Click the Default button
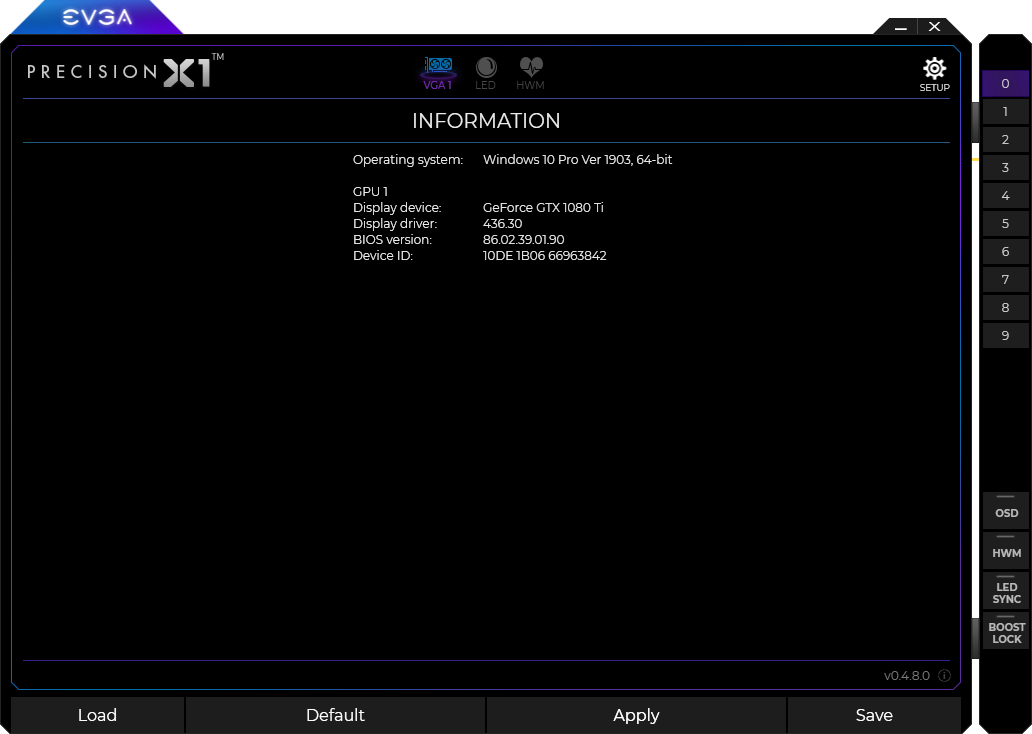This screenshot has height=734, width=1032. point(335,716)
